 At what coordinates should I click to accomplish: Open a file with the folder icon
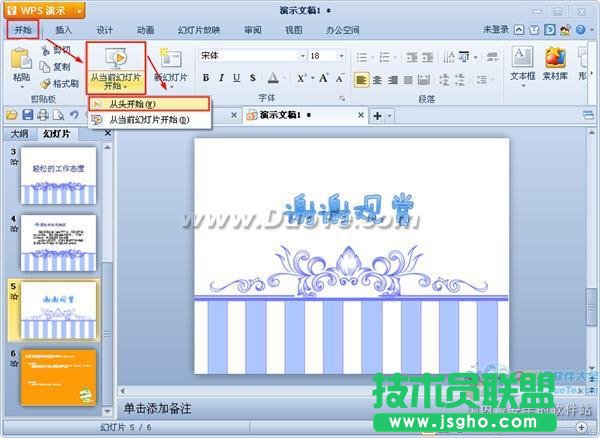(11, 114)
